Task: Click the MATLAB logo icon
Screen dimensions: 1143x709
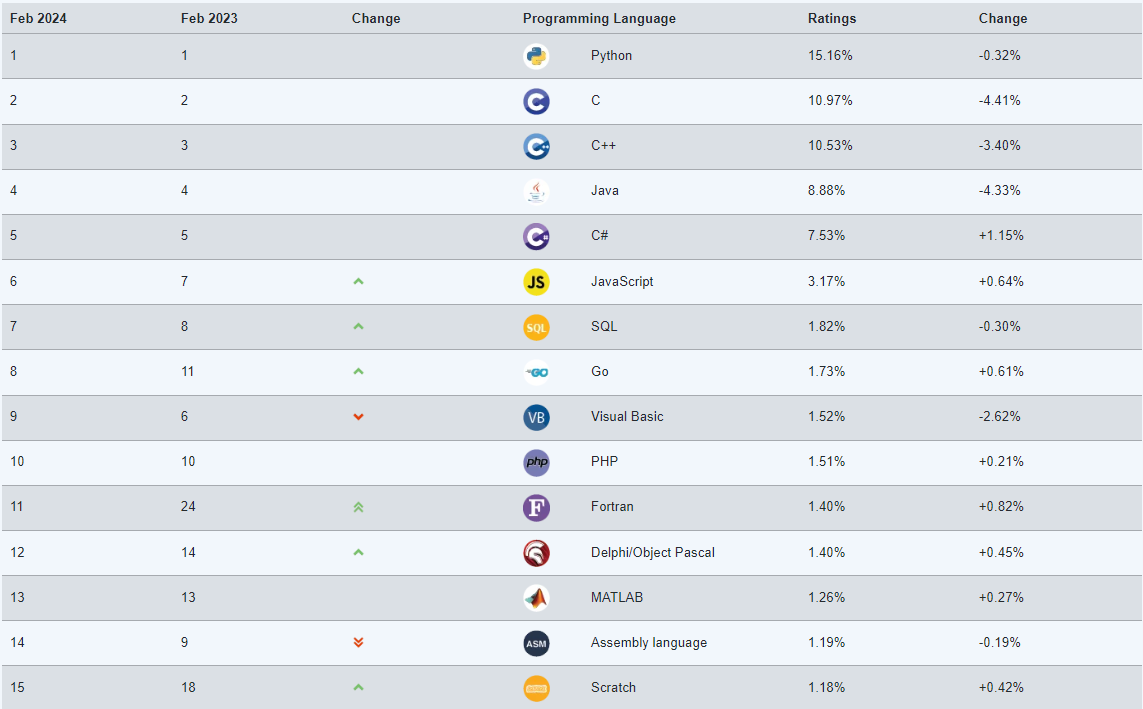Action: [x=536, y=598]
